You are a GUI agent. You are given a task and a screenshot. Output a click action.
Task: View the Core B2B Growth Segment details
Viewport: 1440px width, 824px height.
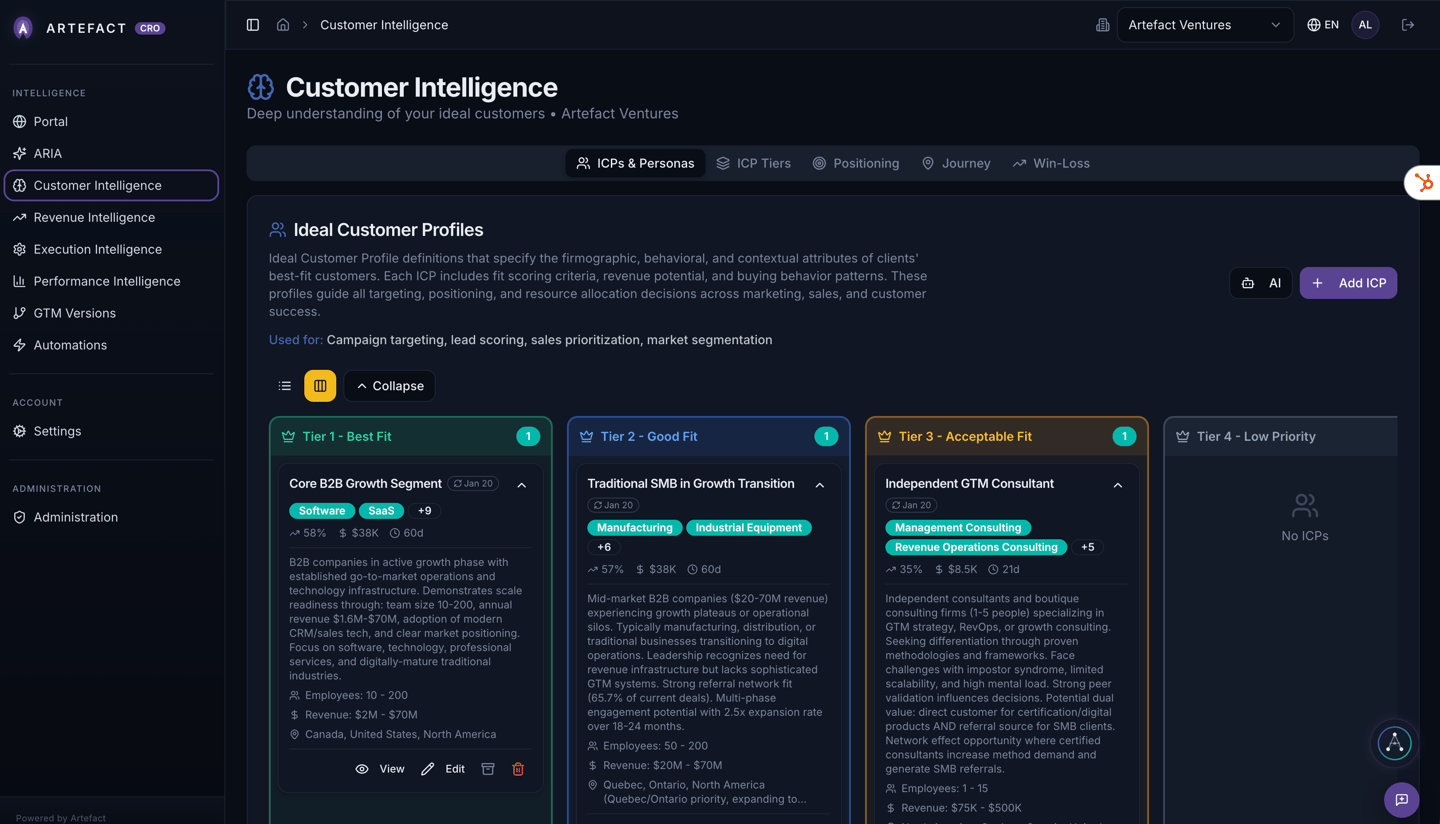[x=380, y=768]
